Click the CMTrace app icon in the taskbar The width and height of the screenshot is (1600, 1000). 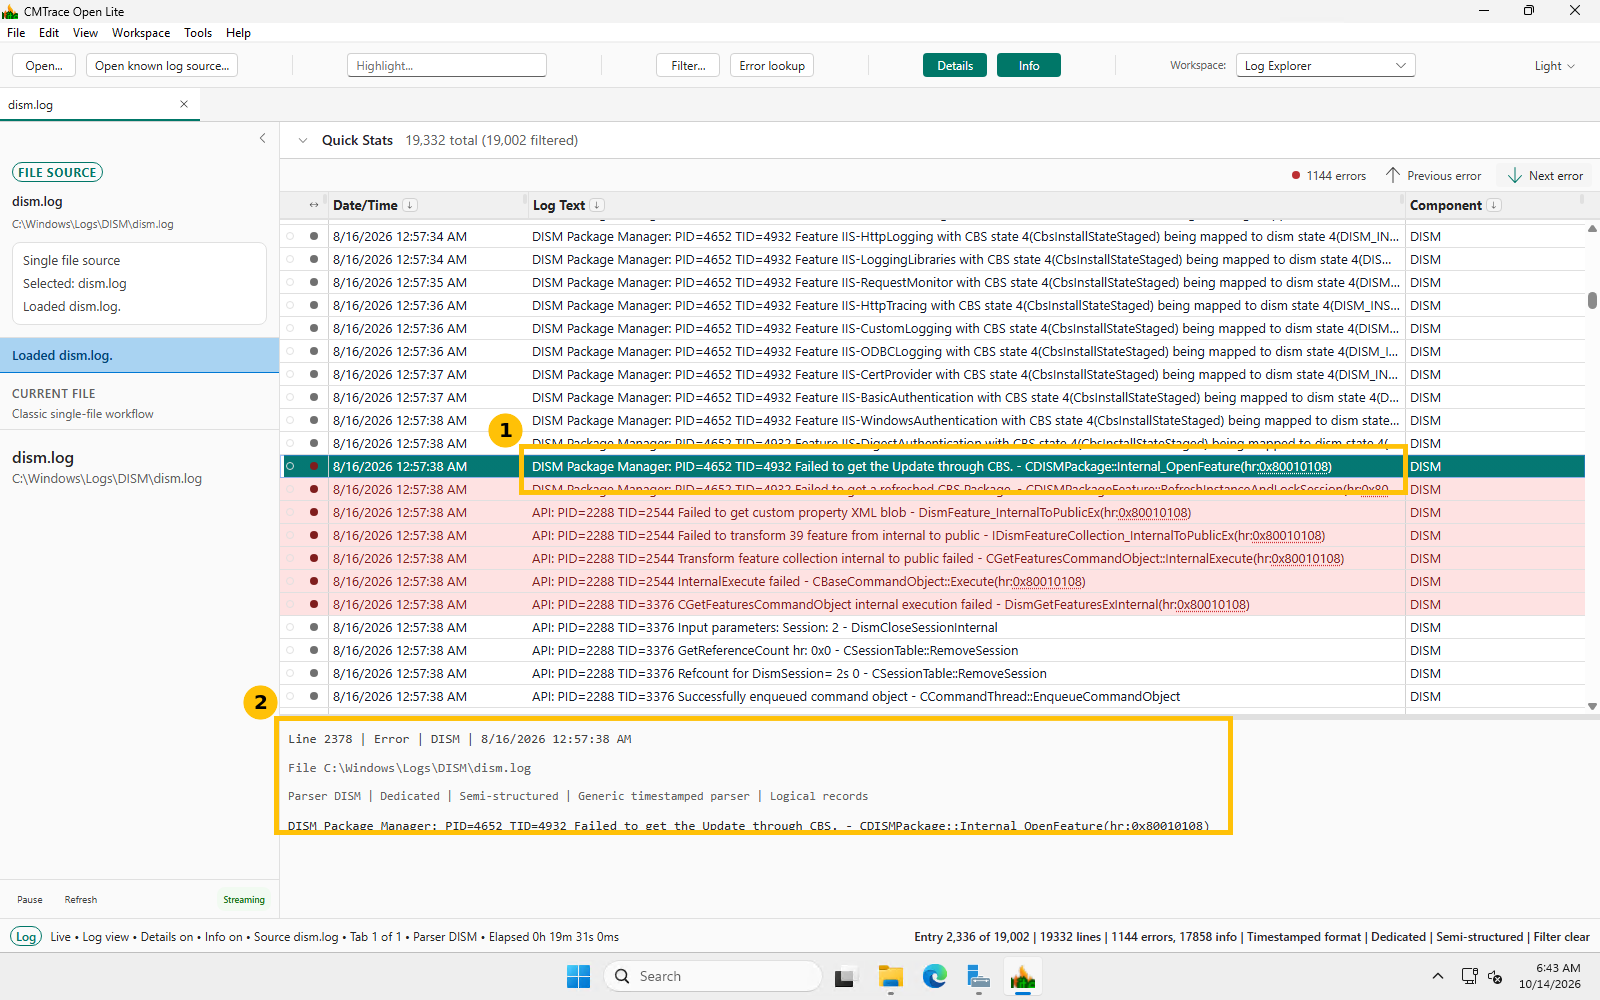(1022, 976)
